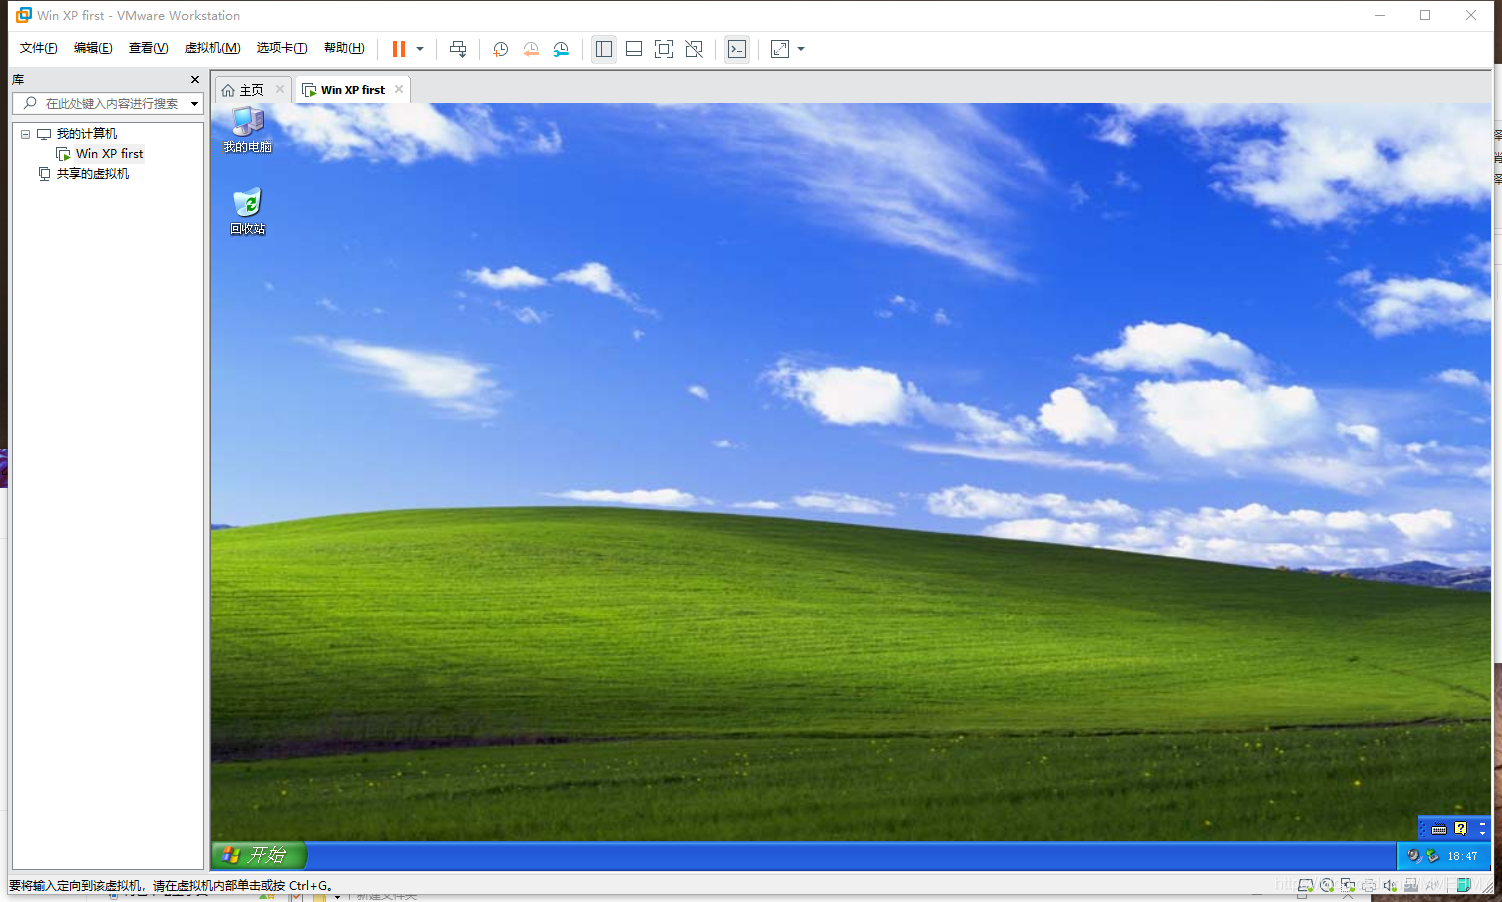Open the 查看(V) menu
1502x902 pixels.
[148, 48]
